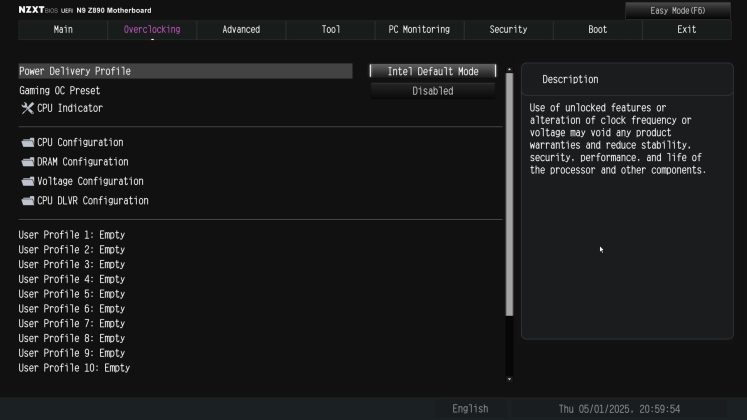The height and width of the screenshot is (420, 747).
Task: Click the DRAM Configuration folder icon
Action: [x=27, y=162]
